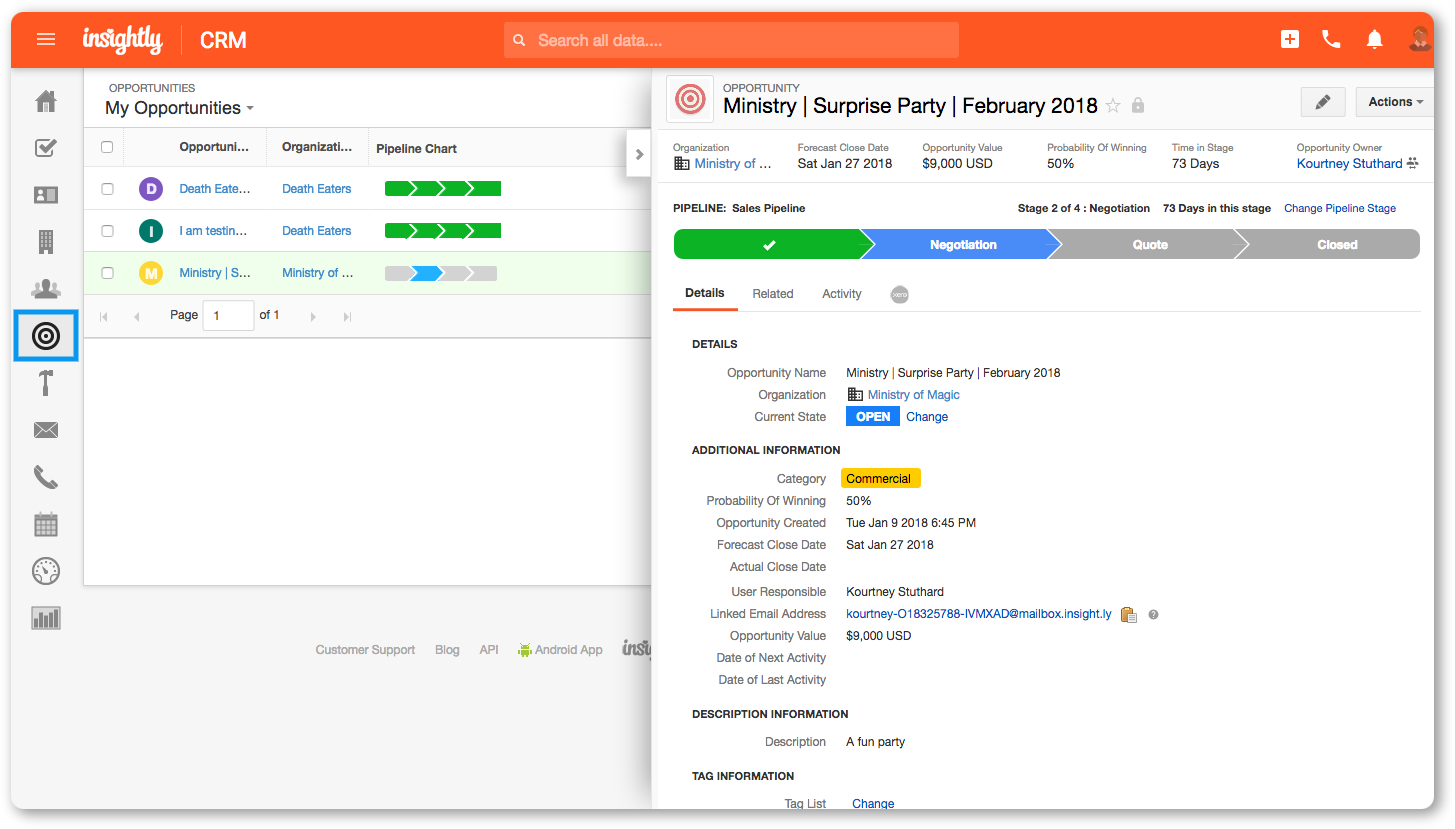Open the My Opportunities view dropdown
The height and width of the screenshot is (829, 1455).
point(180,108)
